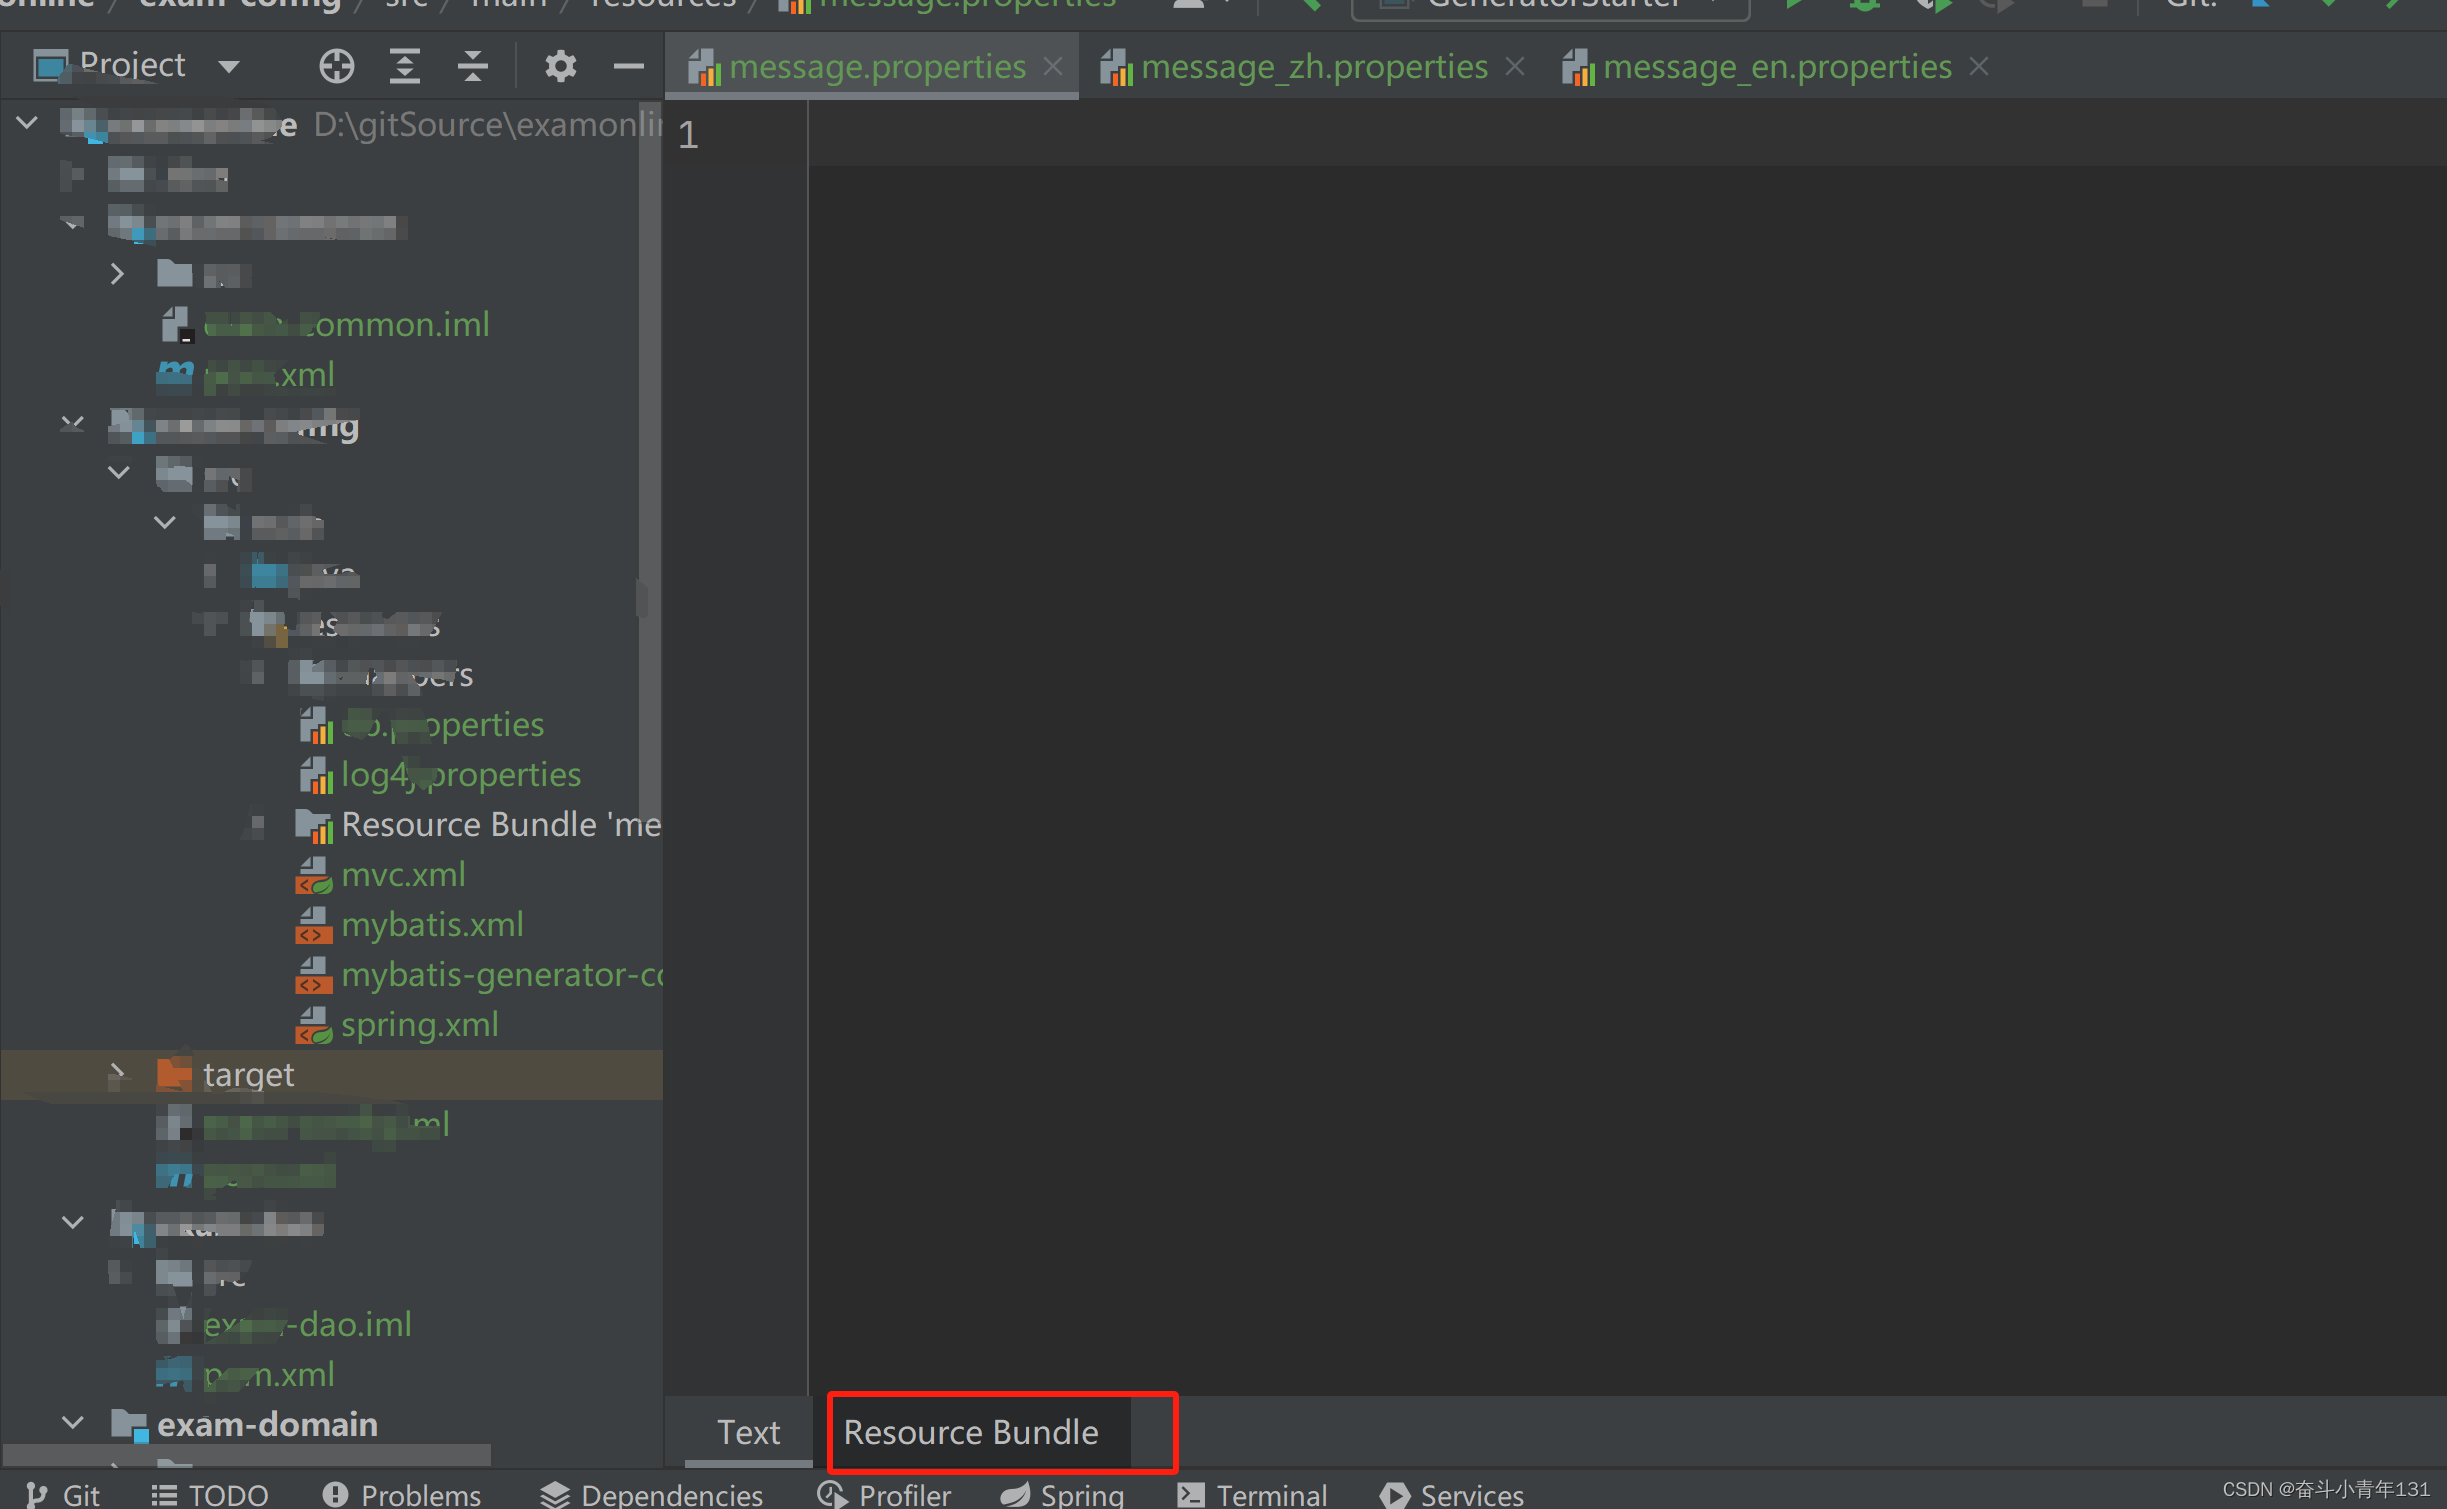Click the Select Opened File target icon
Viewport: 2447px width, 1509px height.
[336, 67]
